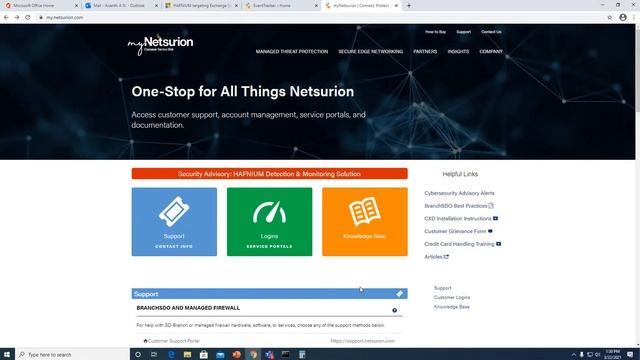Open the Partners menu
The width and height of the screenshot is (640, 360).
425,52
